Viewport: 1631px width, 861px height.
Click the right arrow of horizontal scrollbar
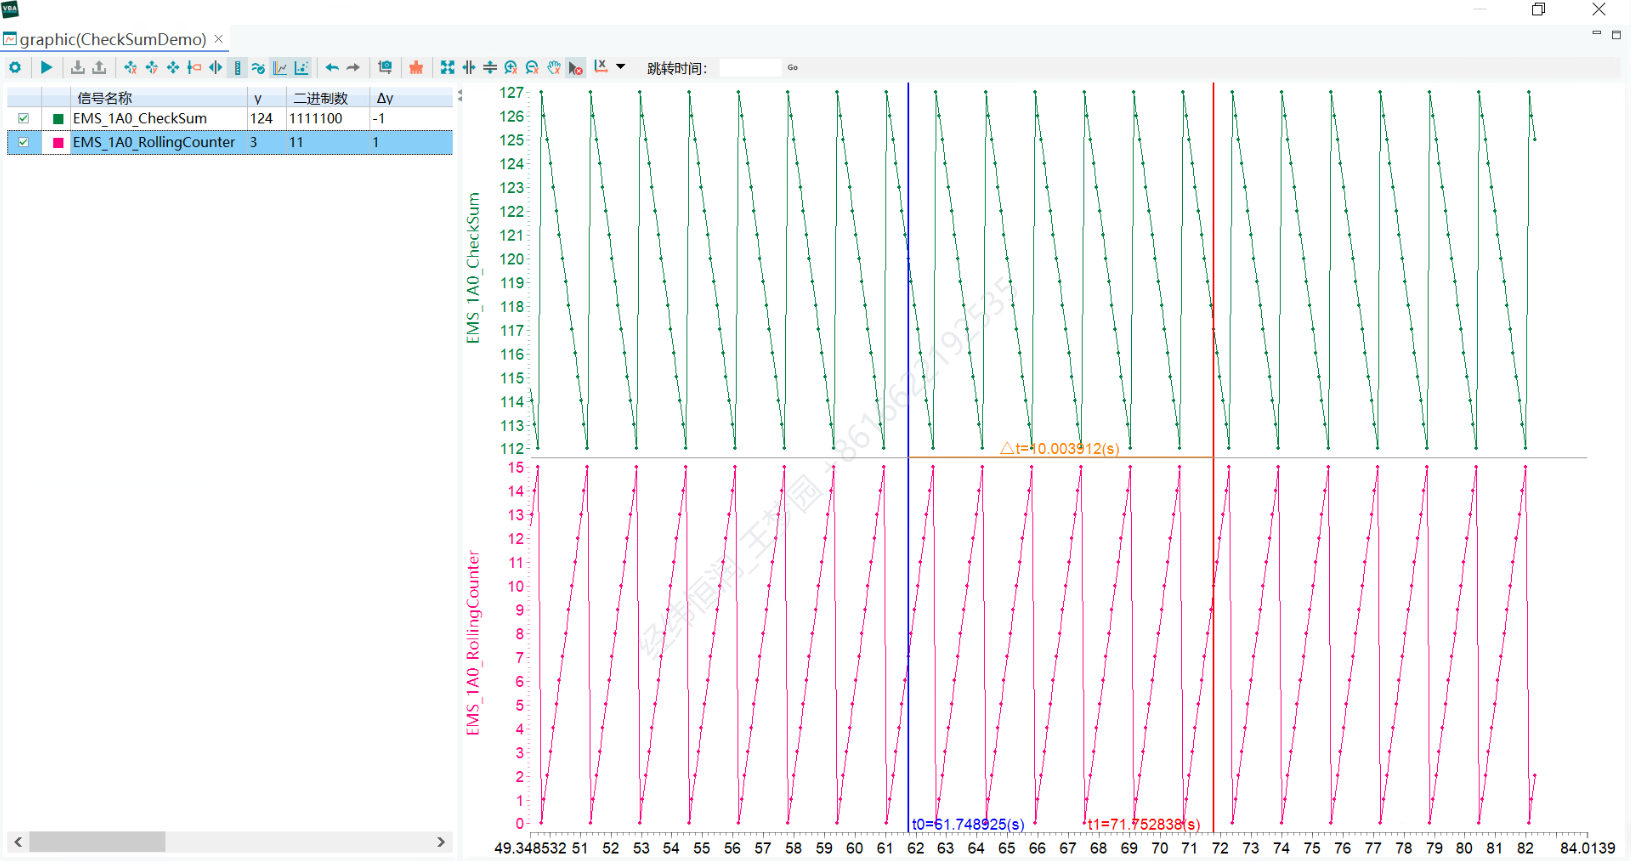(x=441, y=842)
